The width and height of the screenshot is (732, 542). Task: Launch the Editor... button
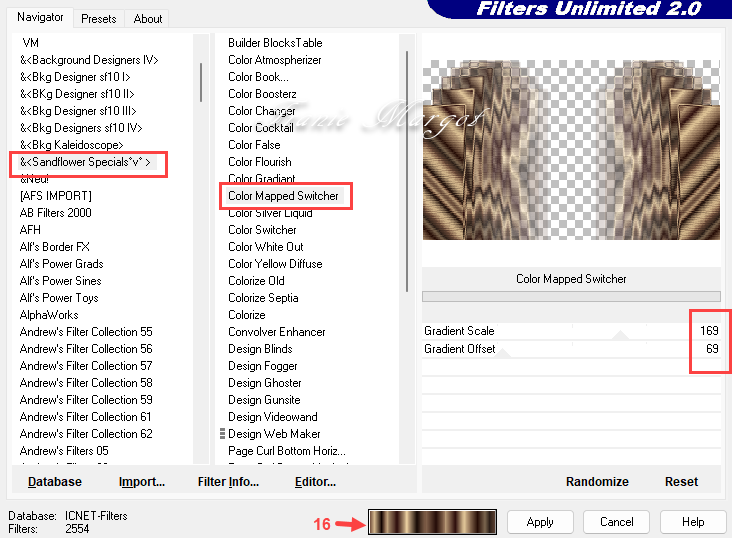point(315,481)
